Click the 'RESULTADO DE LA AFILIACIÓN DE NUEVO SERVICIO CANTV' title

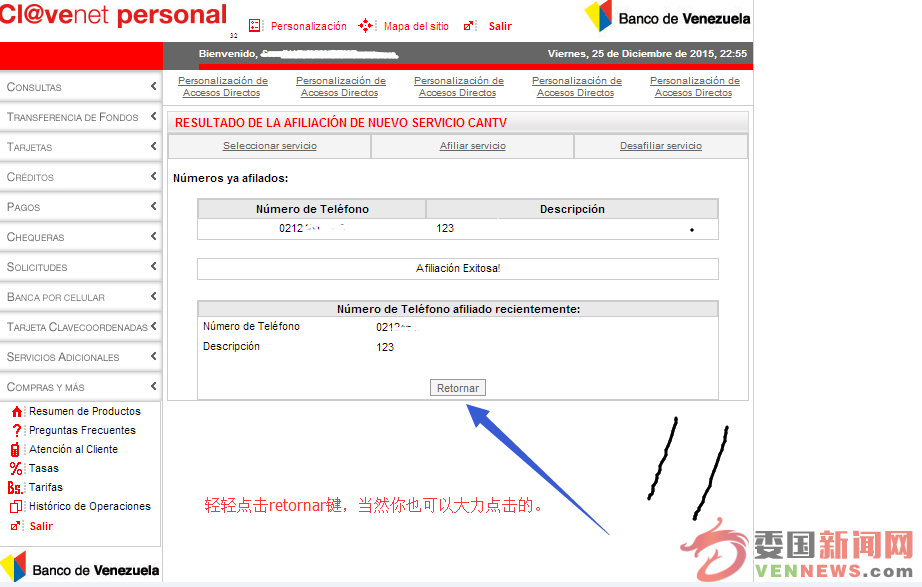point(340,122)
